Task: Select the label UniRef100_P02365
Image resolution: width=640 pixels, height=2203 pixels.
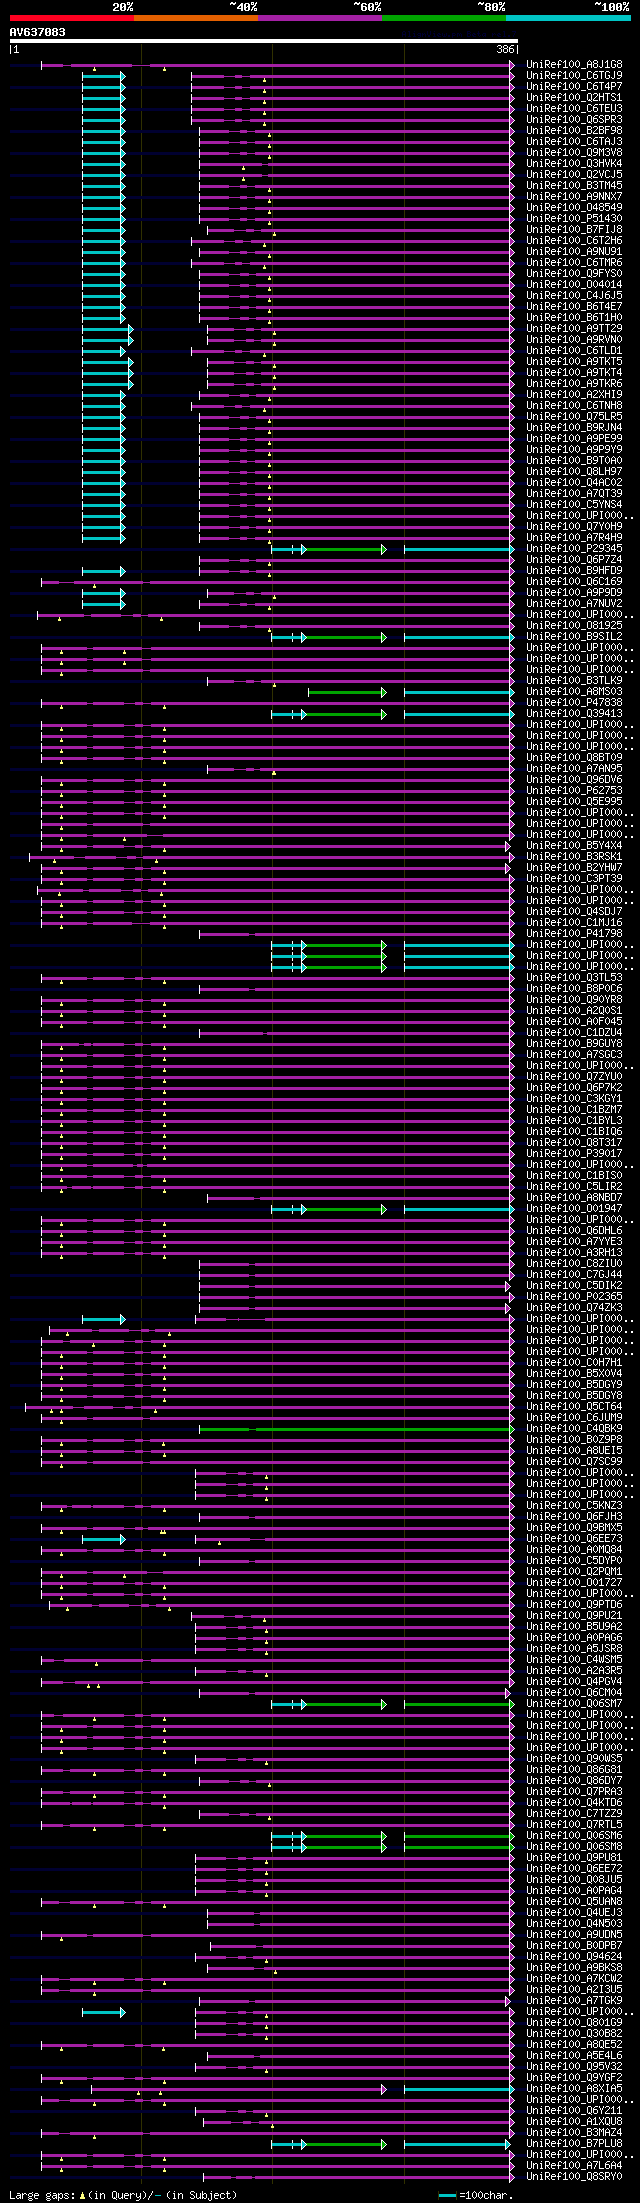Action: tap(574, 1296)
